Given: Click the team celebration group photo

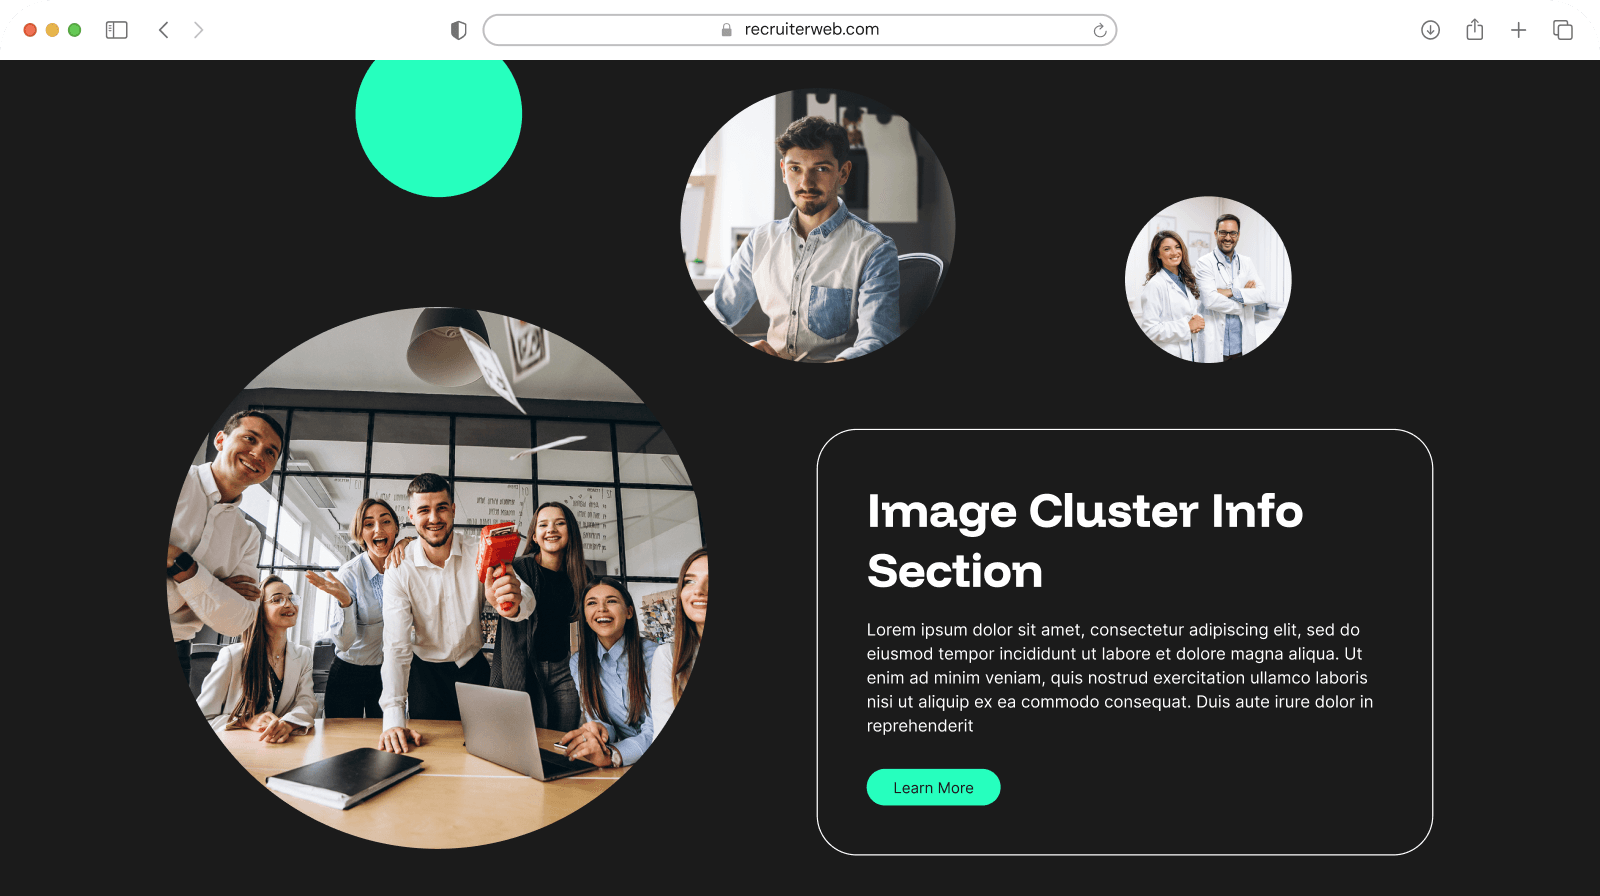Looking at the screenshot, I should click(437, 578).
